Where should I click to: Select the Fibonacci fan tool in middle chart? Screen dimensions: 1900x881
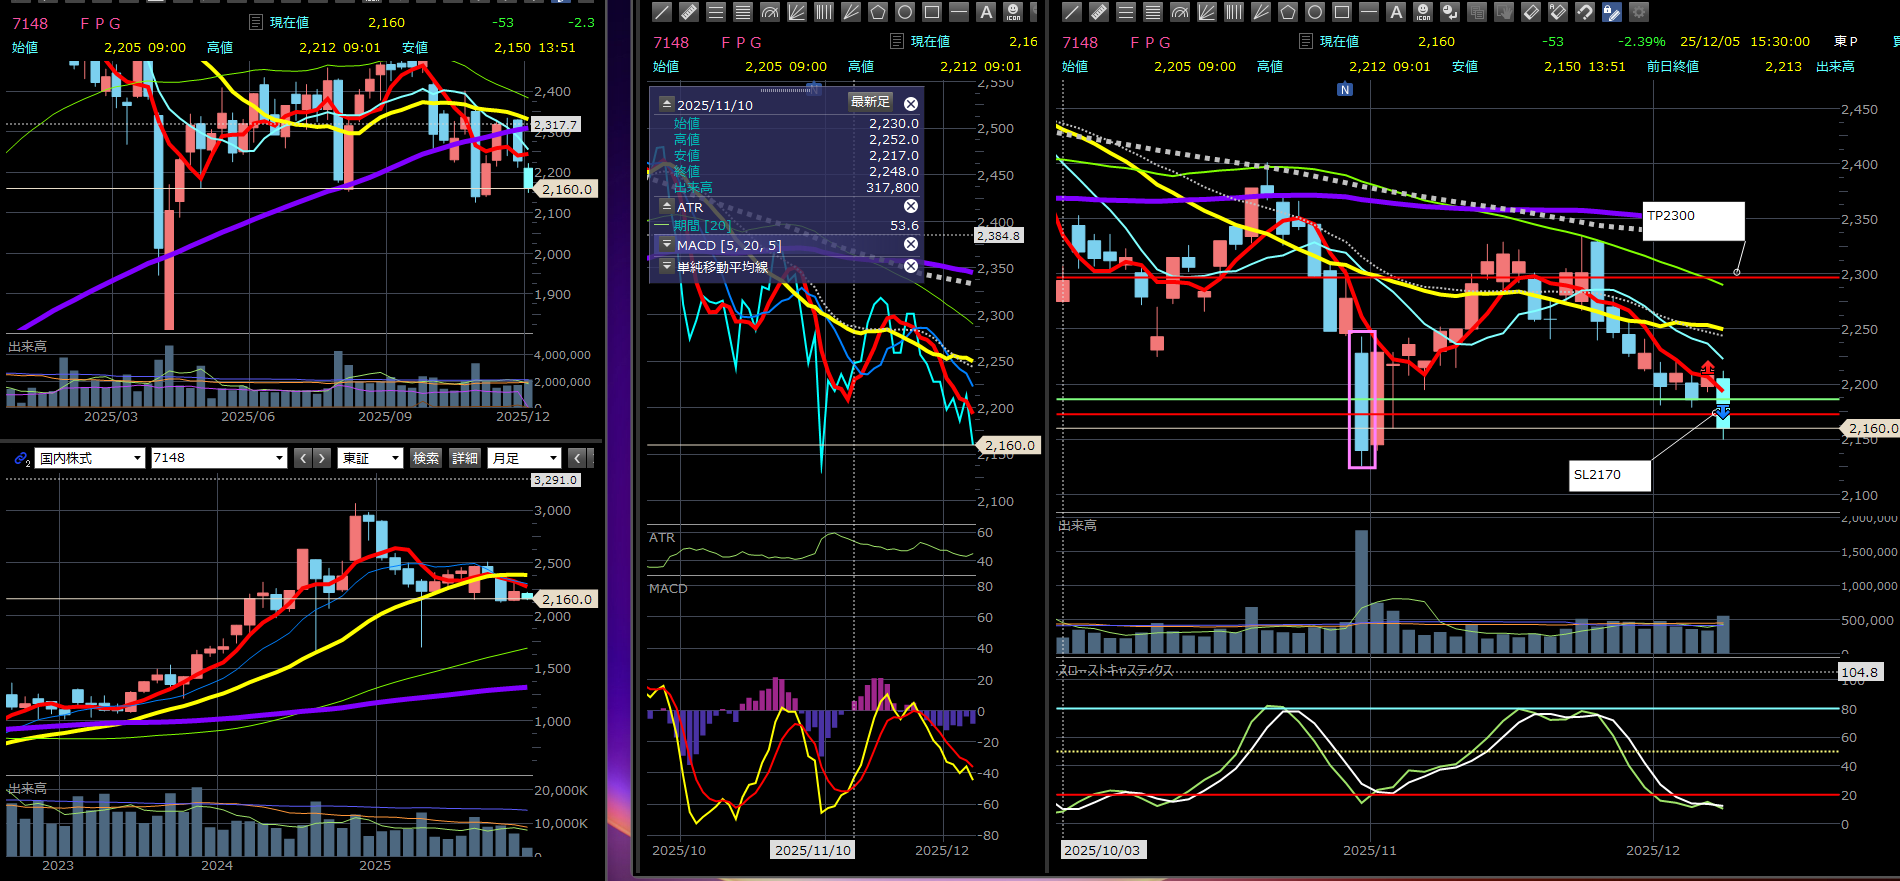click(797, 12)
